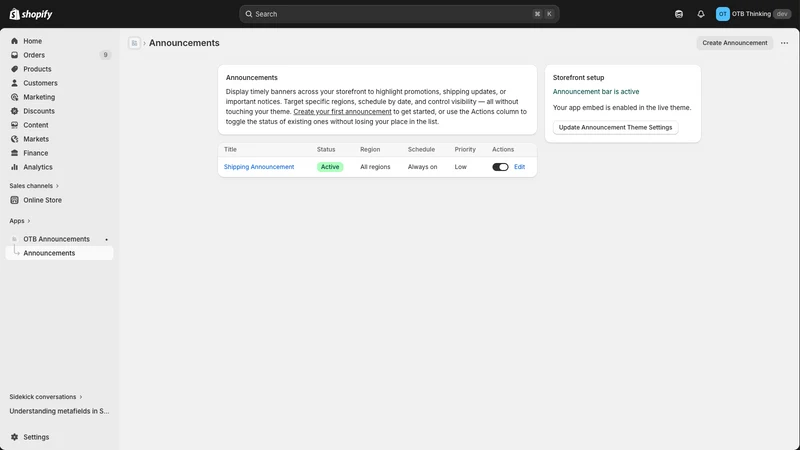Click the All regions cell
This screenshot has width=800, height=450.
[x=375, y=167]
